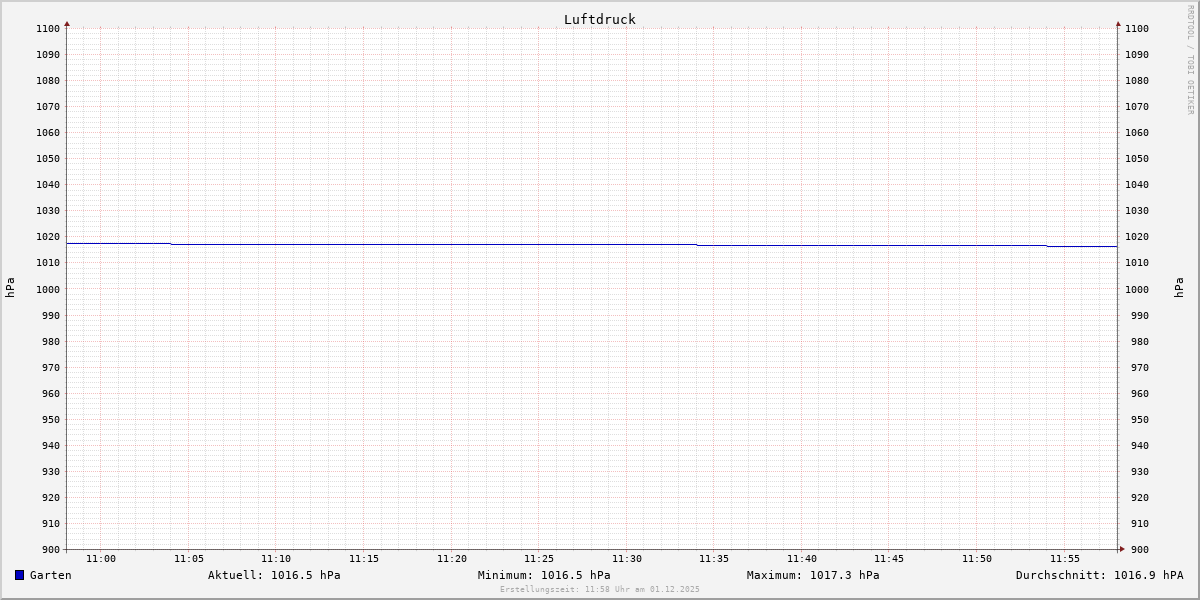Viewport: 1200px width, 600px height.
Task: Click the 11:00 time axis label
Action: pyautogui.click(x=101, y=559)
